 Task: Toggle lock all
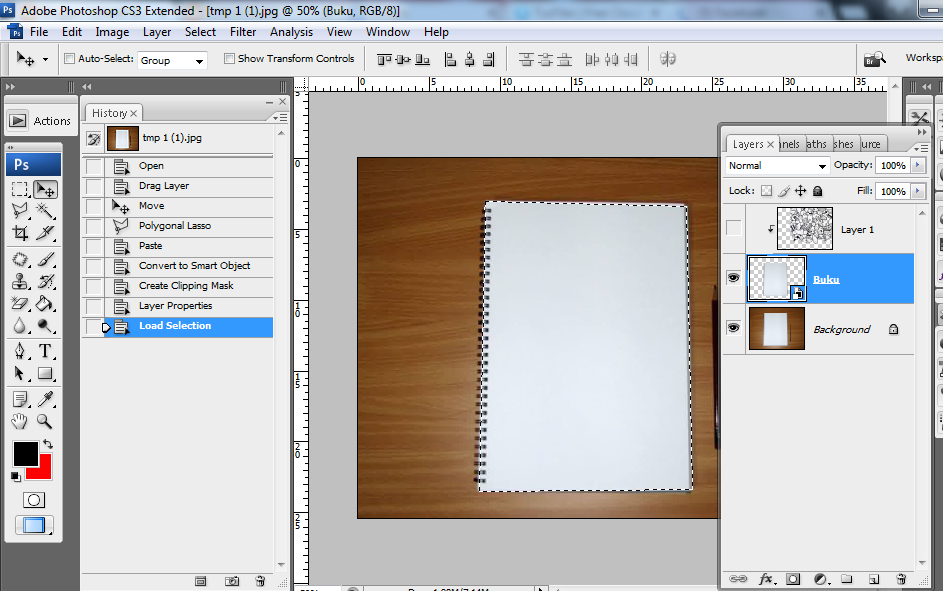[817, 191]
